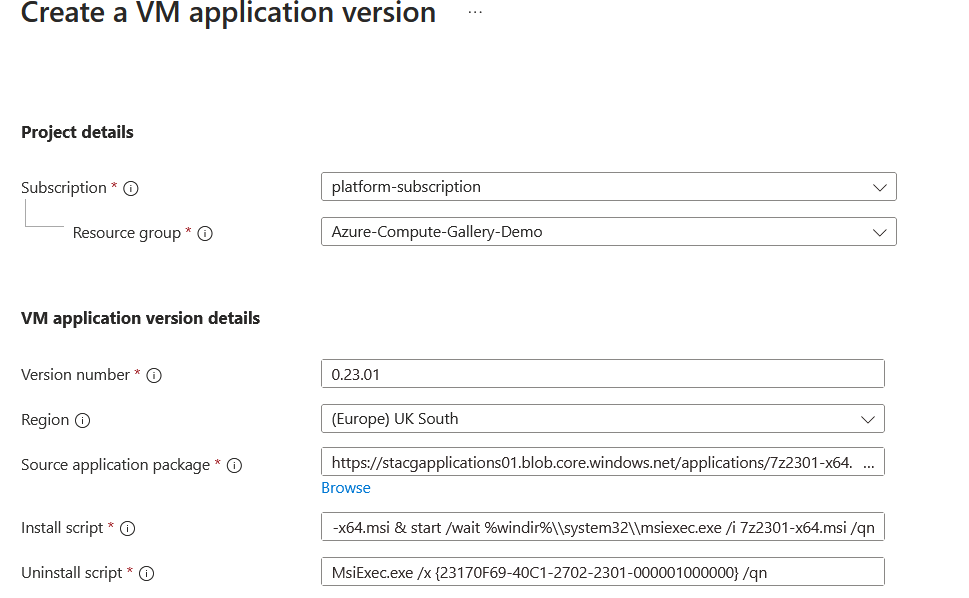969x598 pixels.
Task: Click the Uninstall script field
Action: pos(600,571)
